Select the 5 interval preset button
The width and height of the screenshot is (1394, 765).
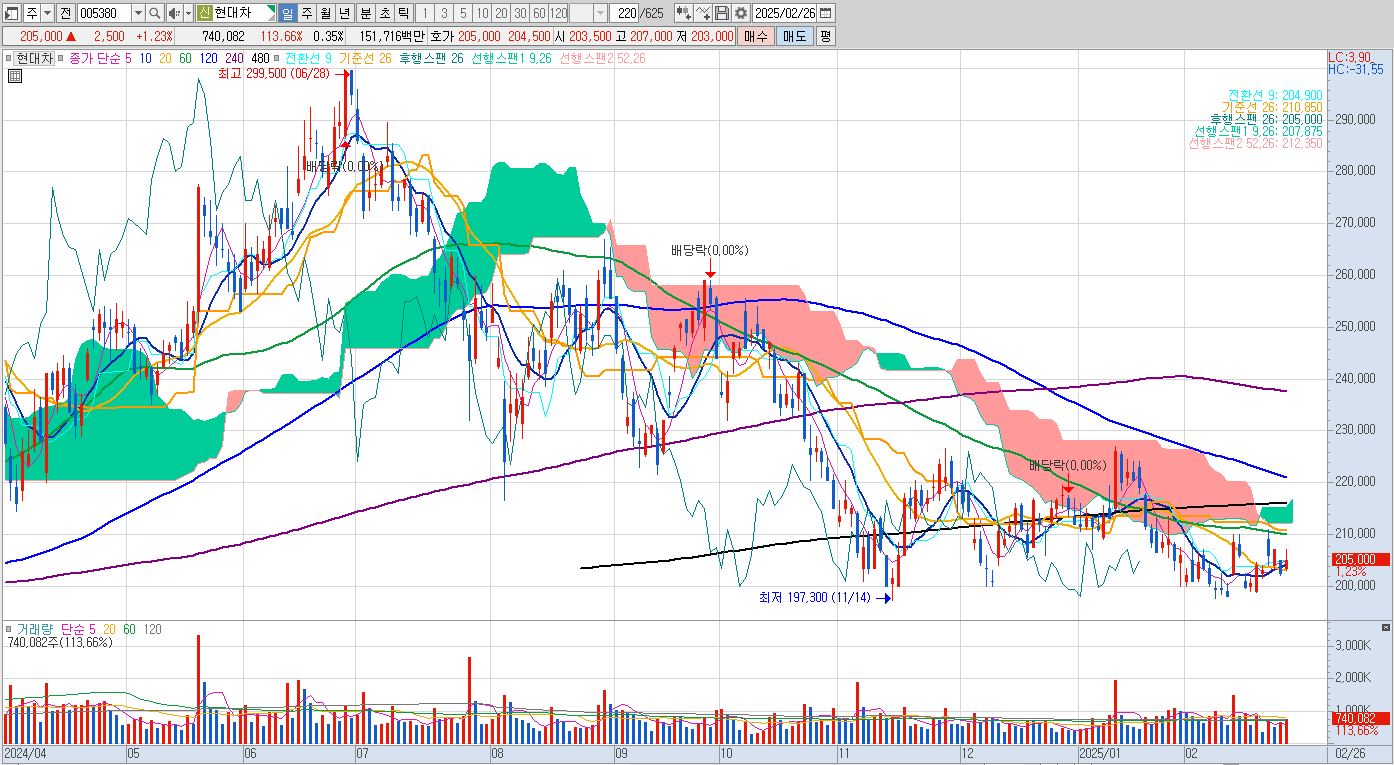[462, 13]
